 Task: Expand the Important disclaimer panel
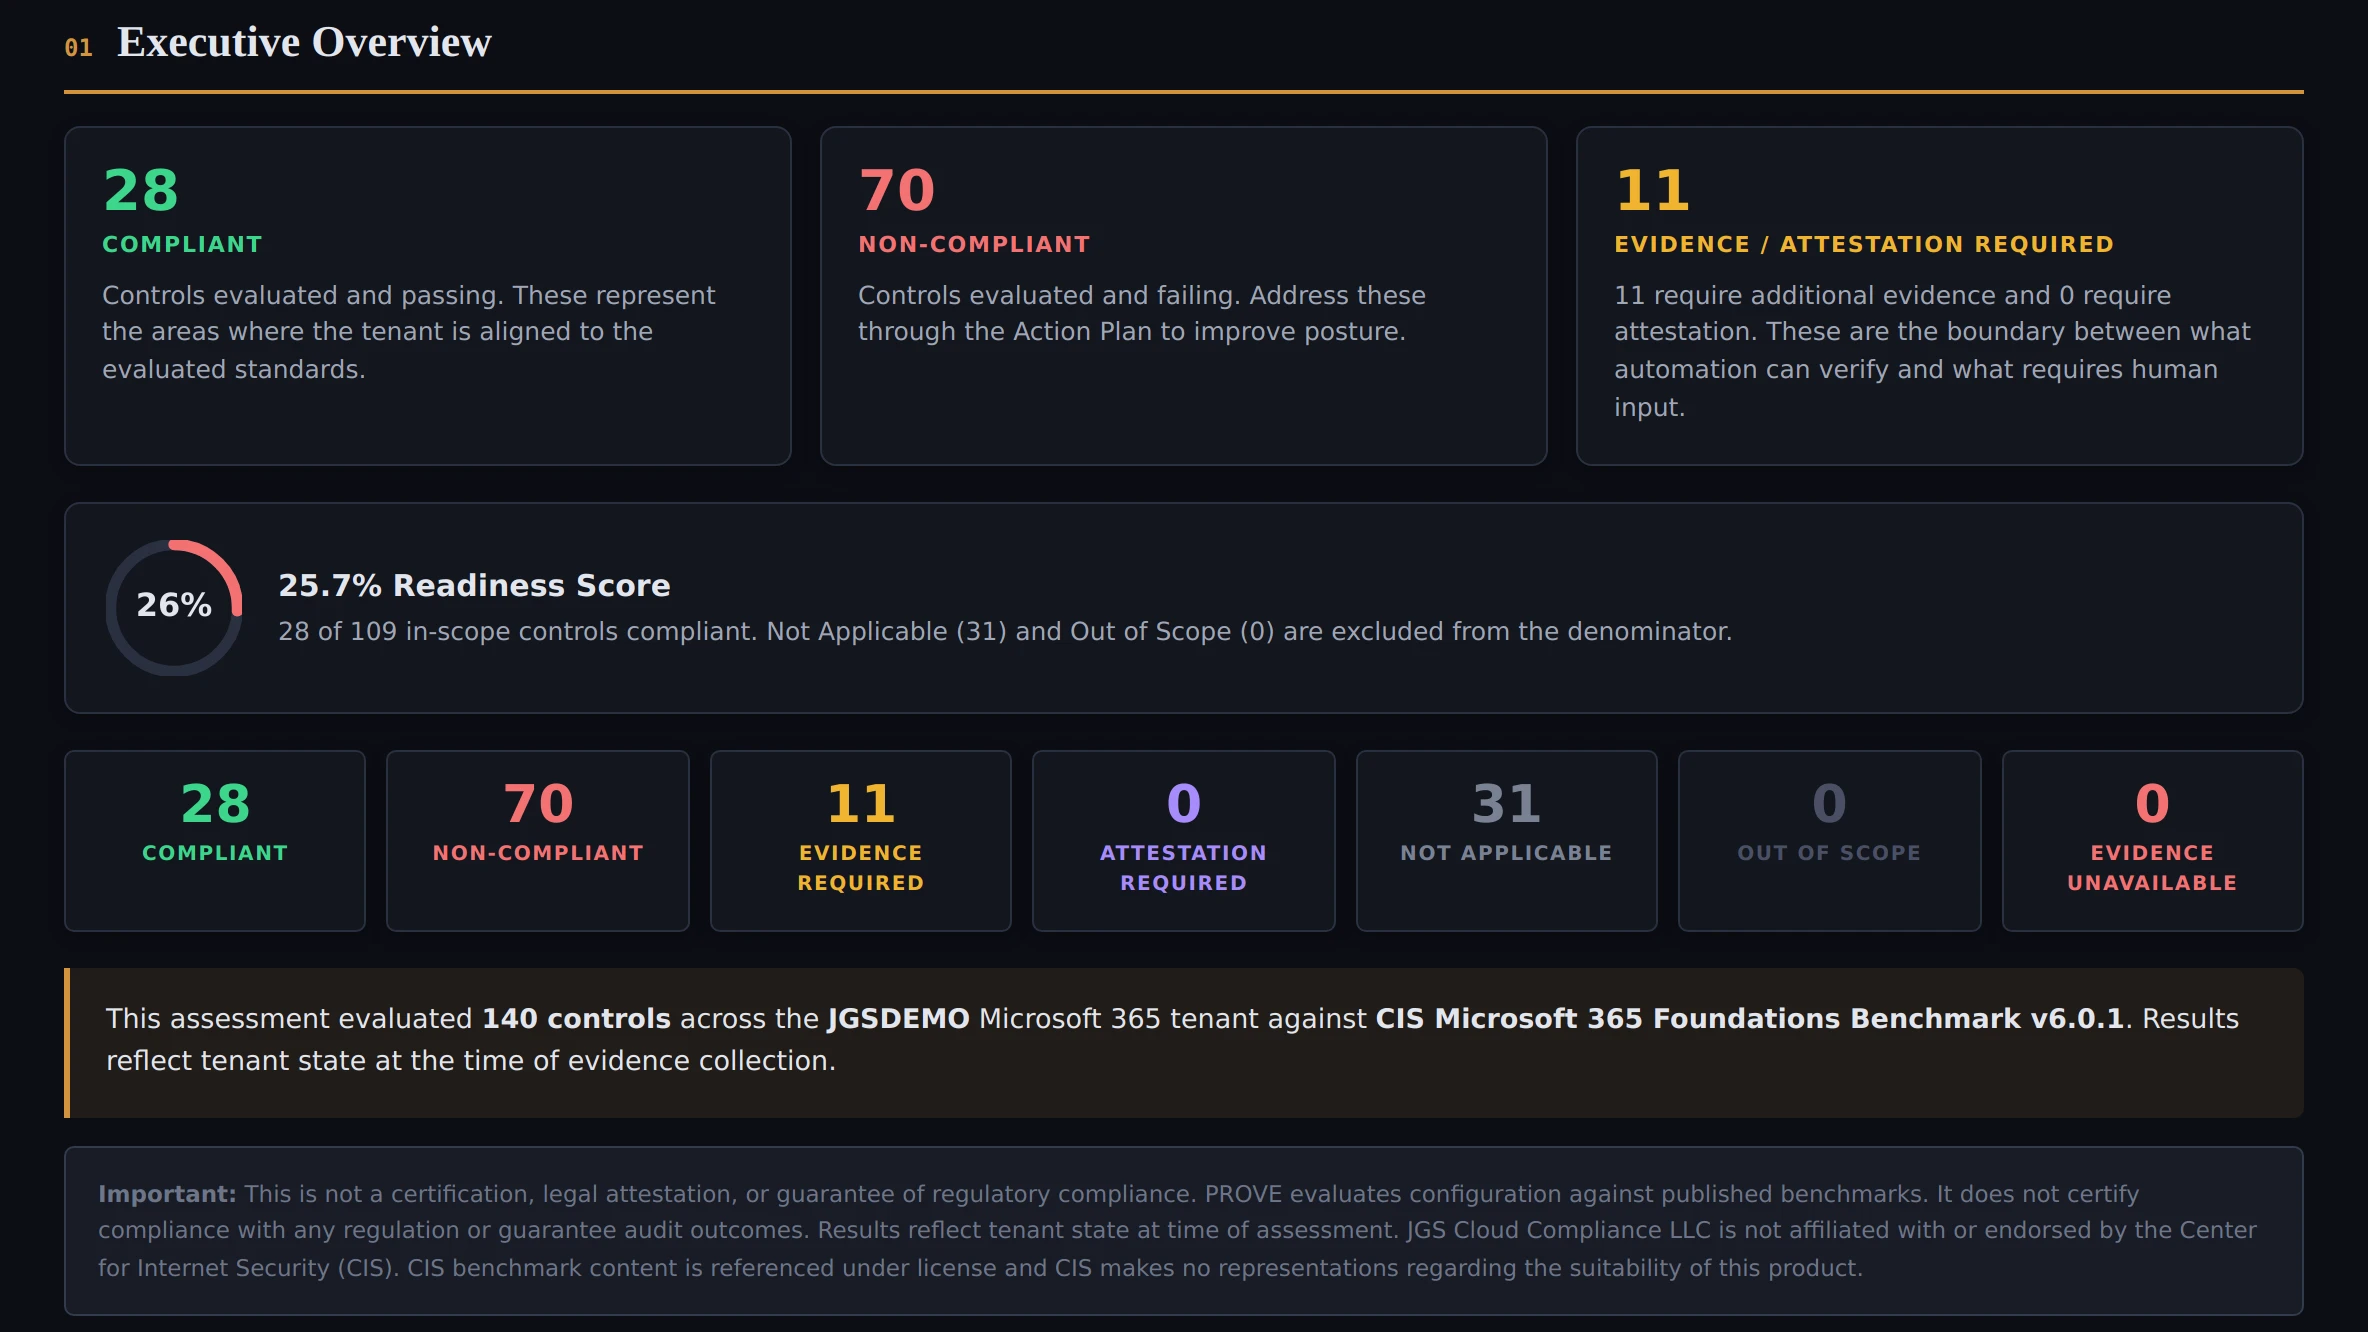[x=1184, y=1230]
